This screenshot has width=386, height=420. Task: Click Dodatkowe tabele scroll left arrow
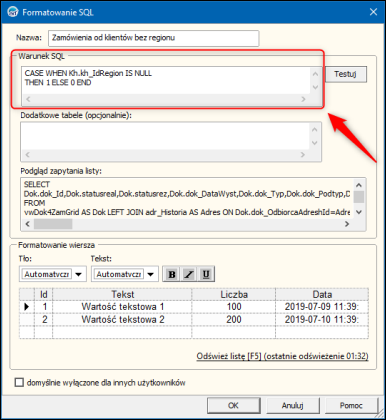click(28, 155)
